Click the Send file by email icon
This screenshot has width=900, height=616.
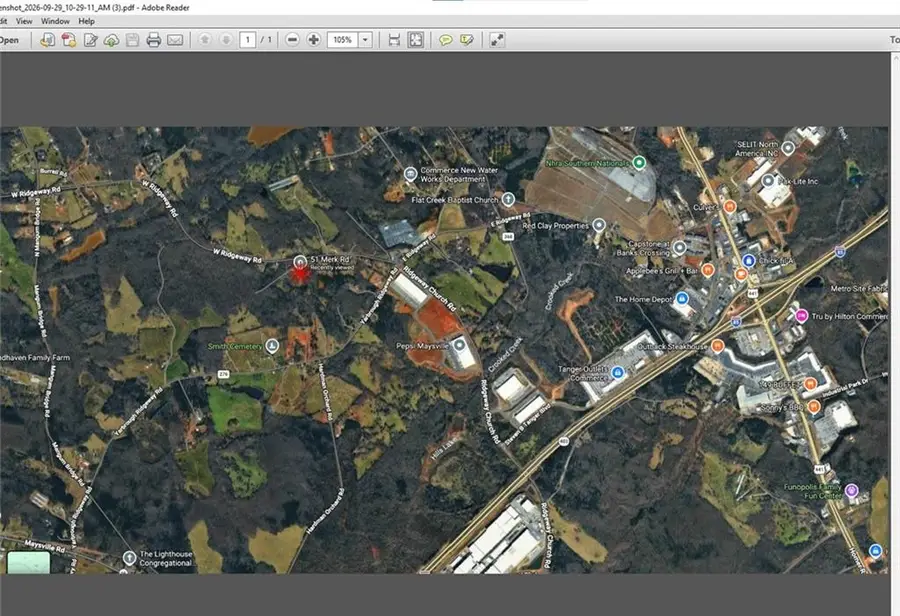175,40
